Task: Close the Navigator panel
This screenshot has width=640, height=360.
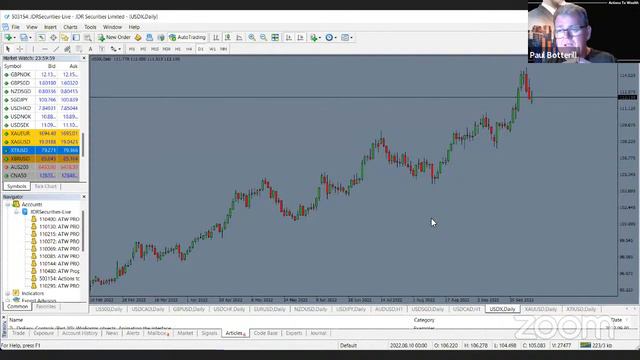Action: 84,197
